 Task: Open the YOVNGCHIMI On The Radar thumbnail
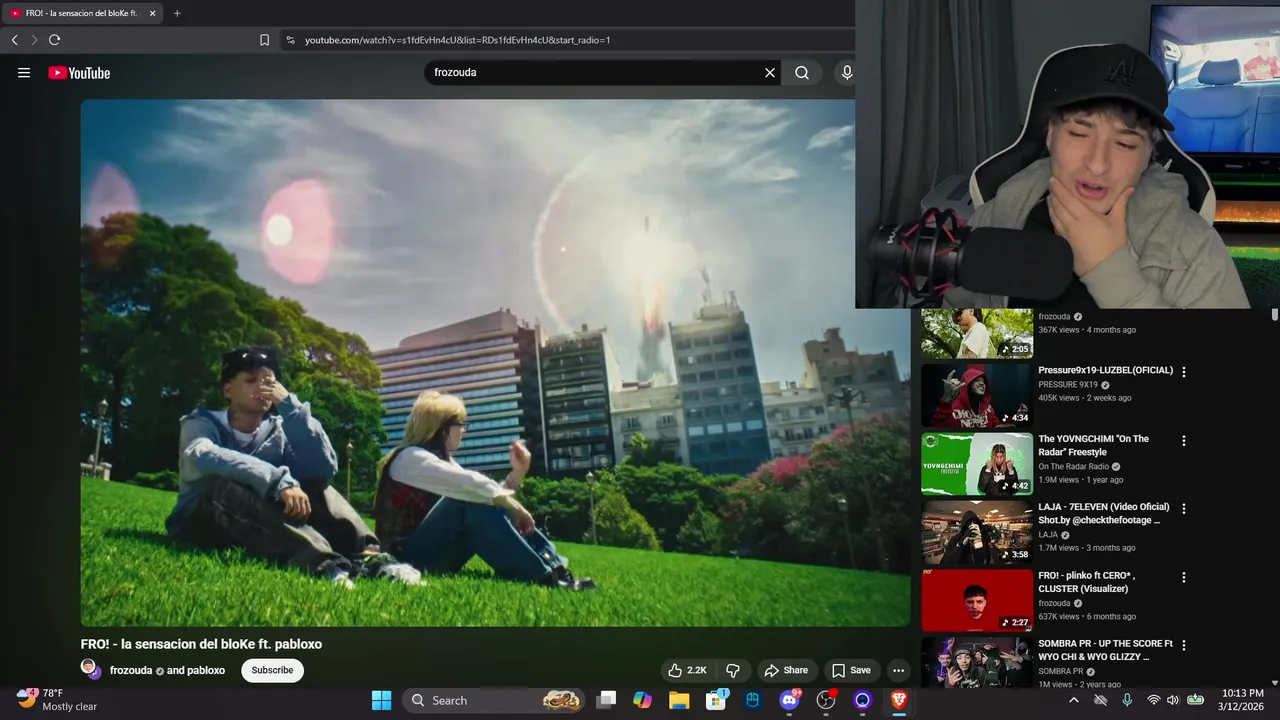(977, 464)
